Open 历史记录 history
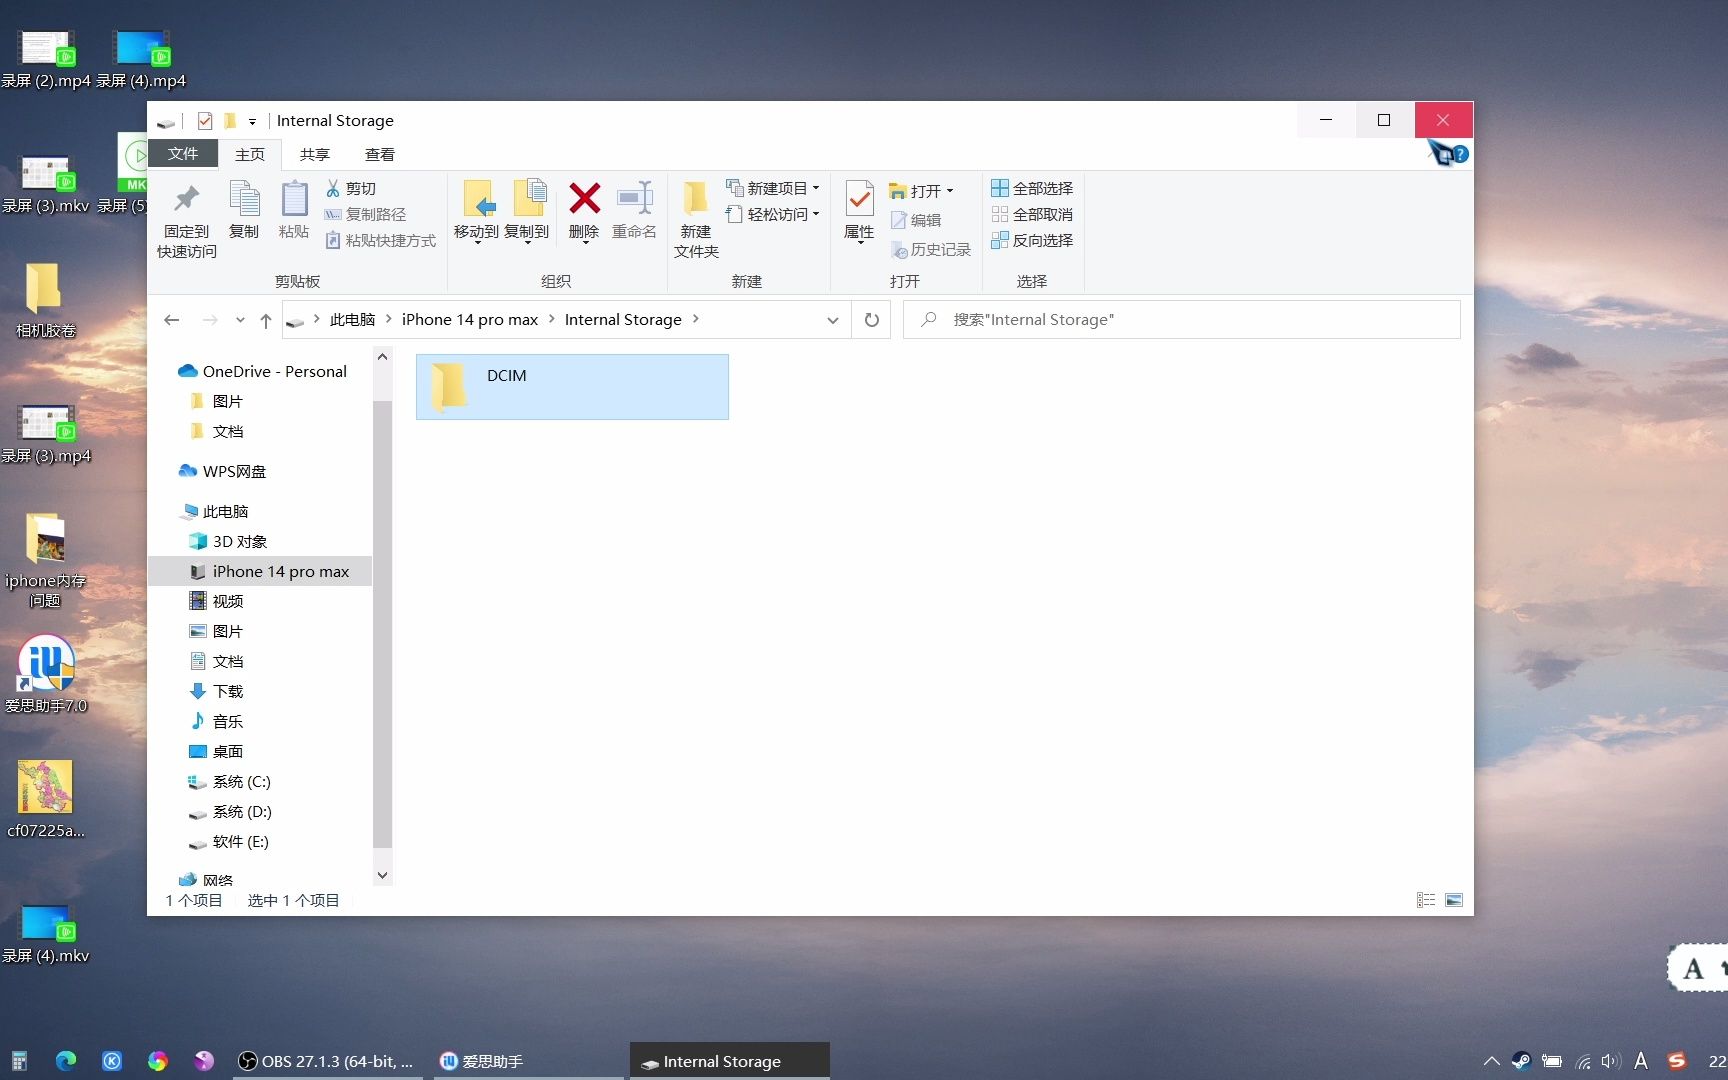Viewport: 1728px width, 1080px height. click(x=931, y=249)
